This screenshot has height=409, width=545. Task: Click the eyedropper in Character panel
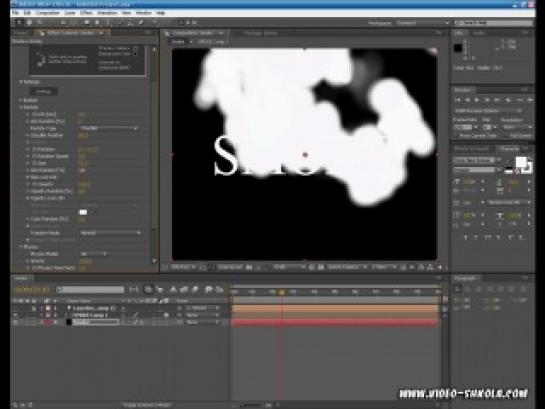(508, 161)
